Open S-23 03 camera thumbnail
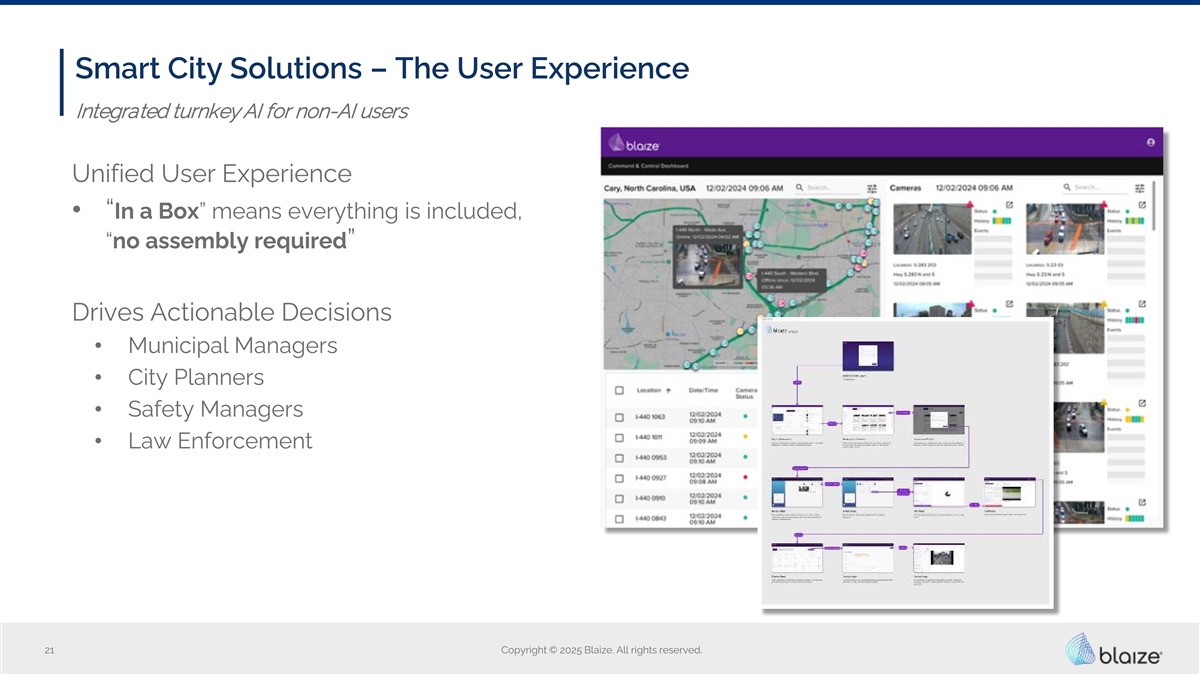1200x675 pixels. [1065, 229]
